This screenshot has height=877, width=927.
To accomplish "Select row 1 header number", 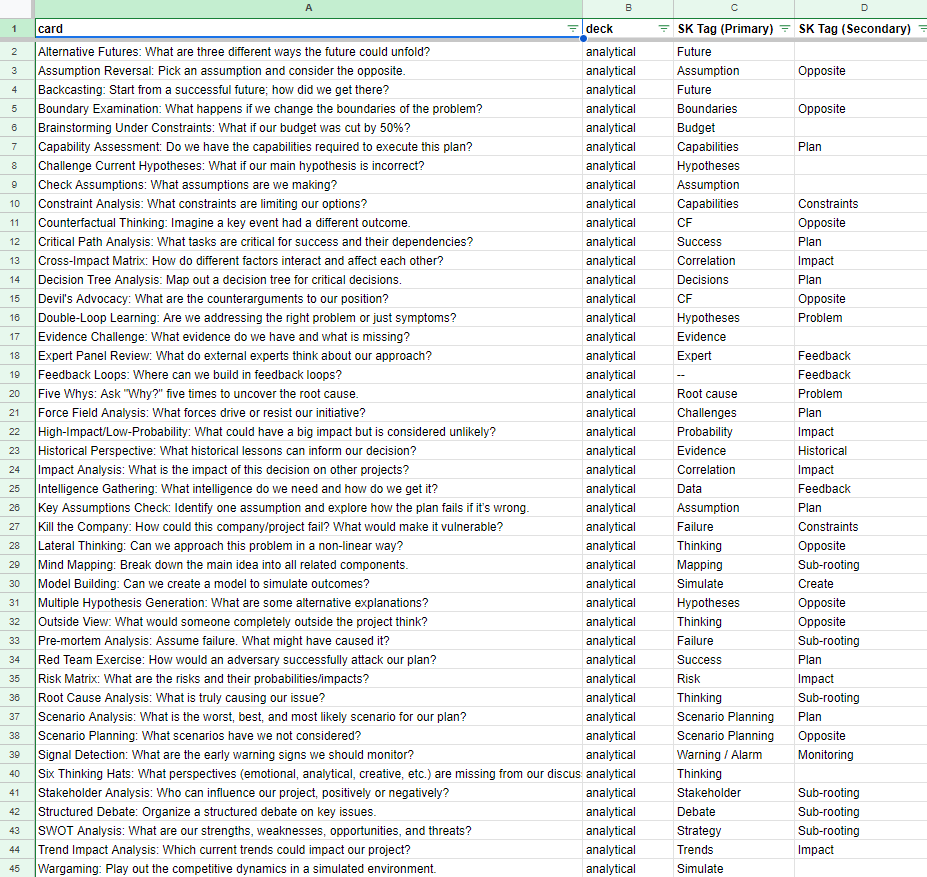I will tap(14, 28).
